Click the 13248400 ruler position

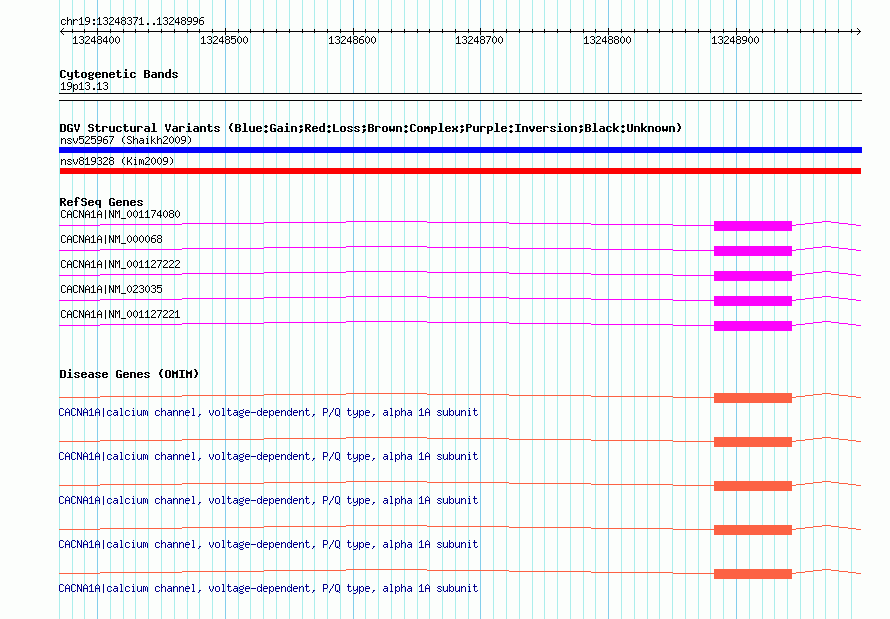coord(96,40)
